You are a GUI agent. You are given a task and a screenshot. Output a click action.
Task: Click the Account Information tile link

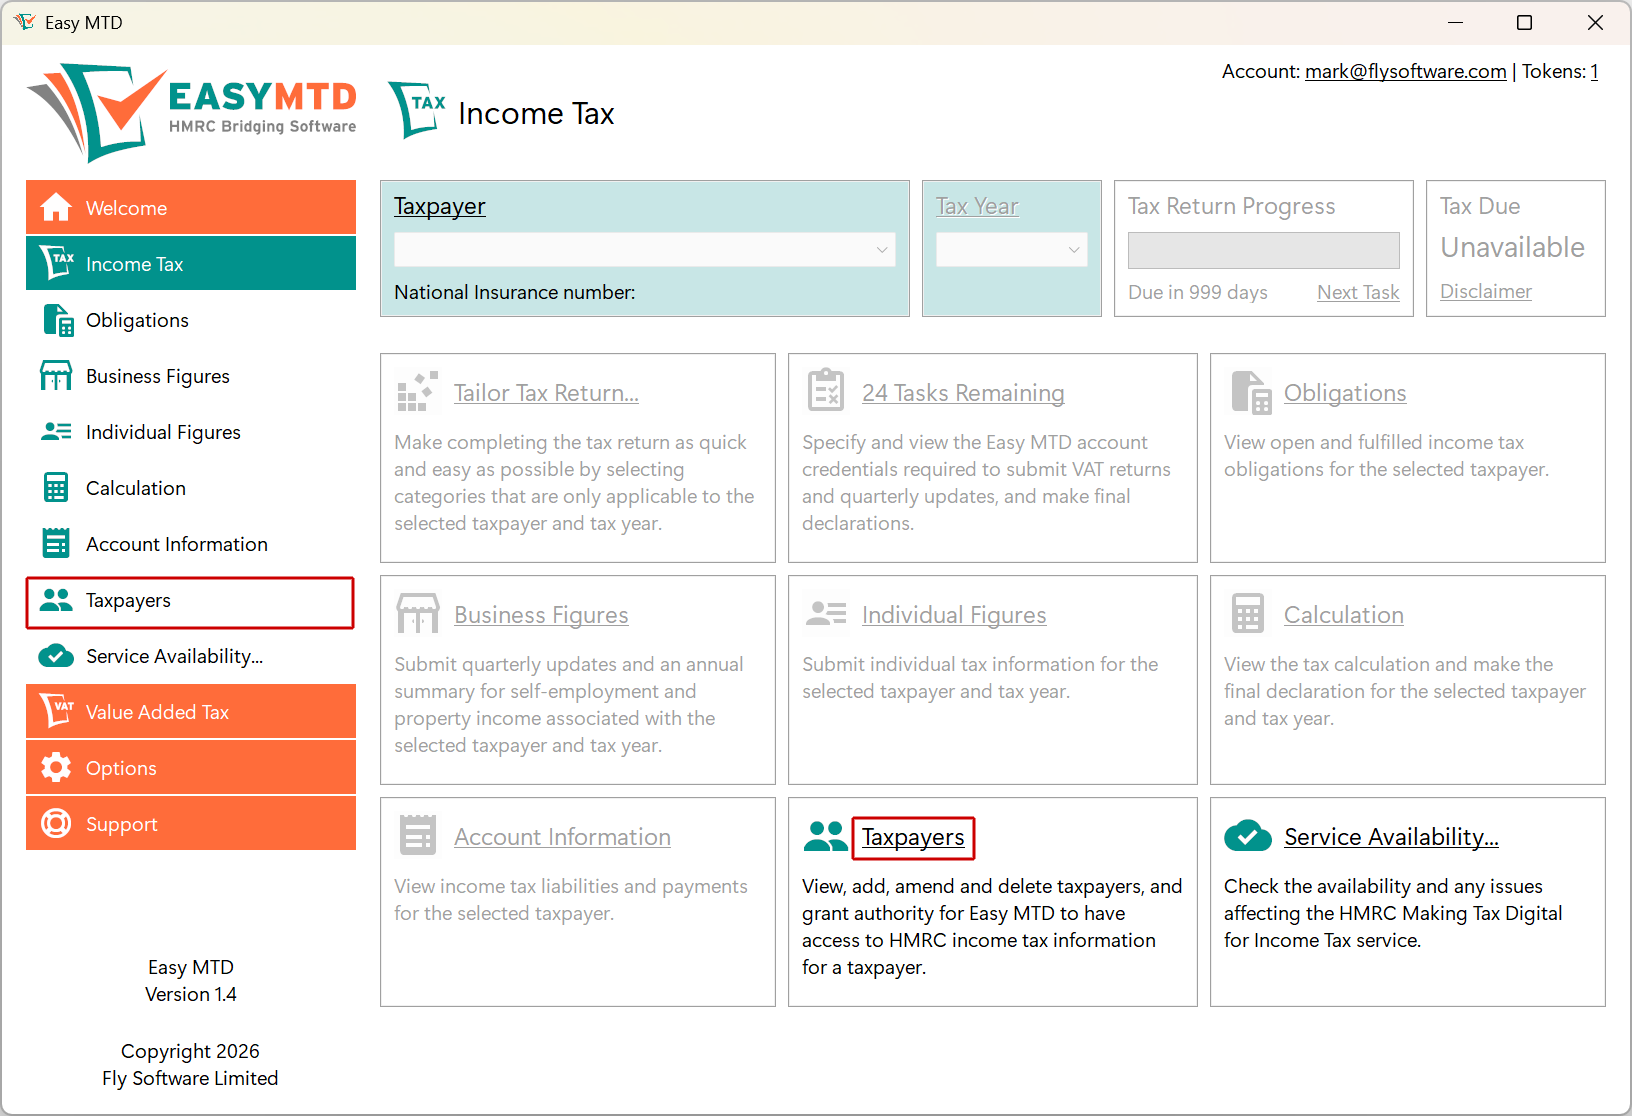tap(562, 837)
